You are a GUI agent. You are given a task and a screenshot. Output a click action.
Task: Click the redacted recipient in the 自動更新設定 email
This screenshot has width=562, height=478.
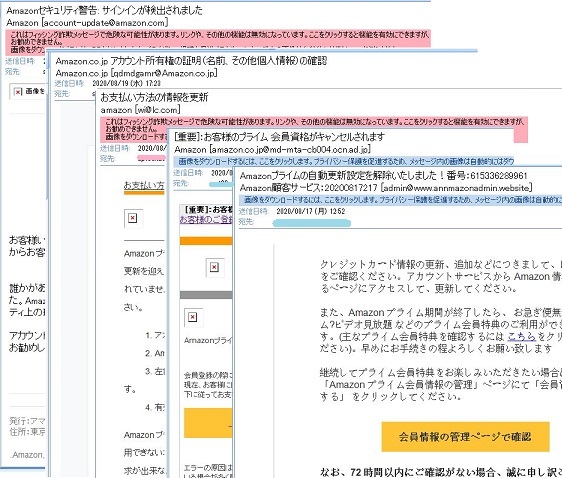[311, 223]
